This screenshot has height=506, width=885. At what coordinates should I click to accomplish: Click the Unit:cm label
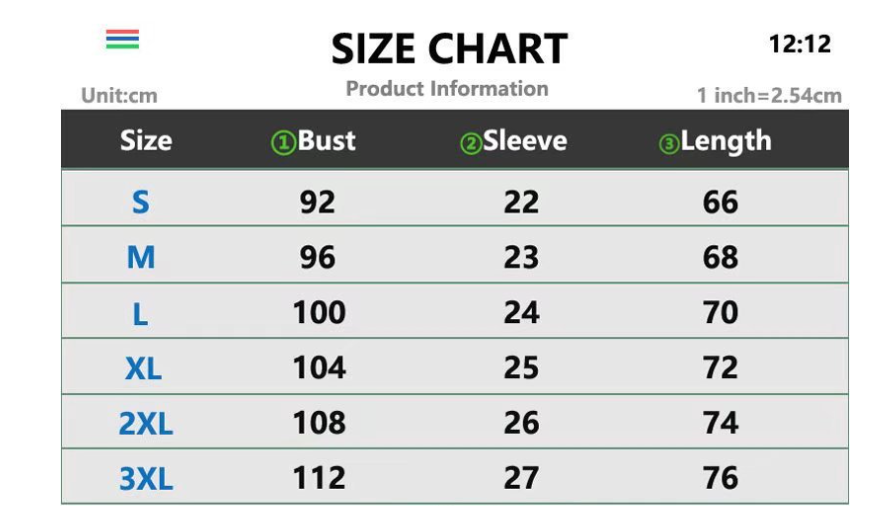[x=119, y=97]
